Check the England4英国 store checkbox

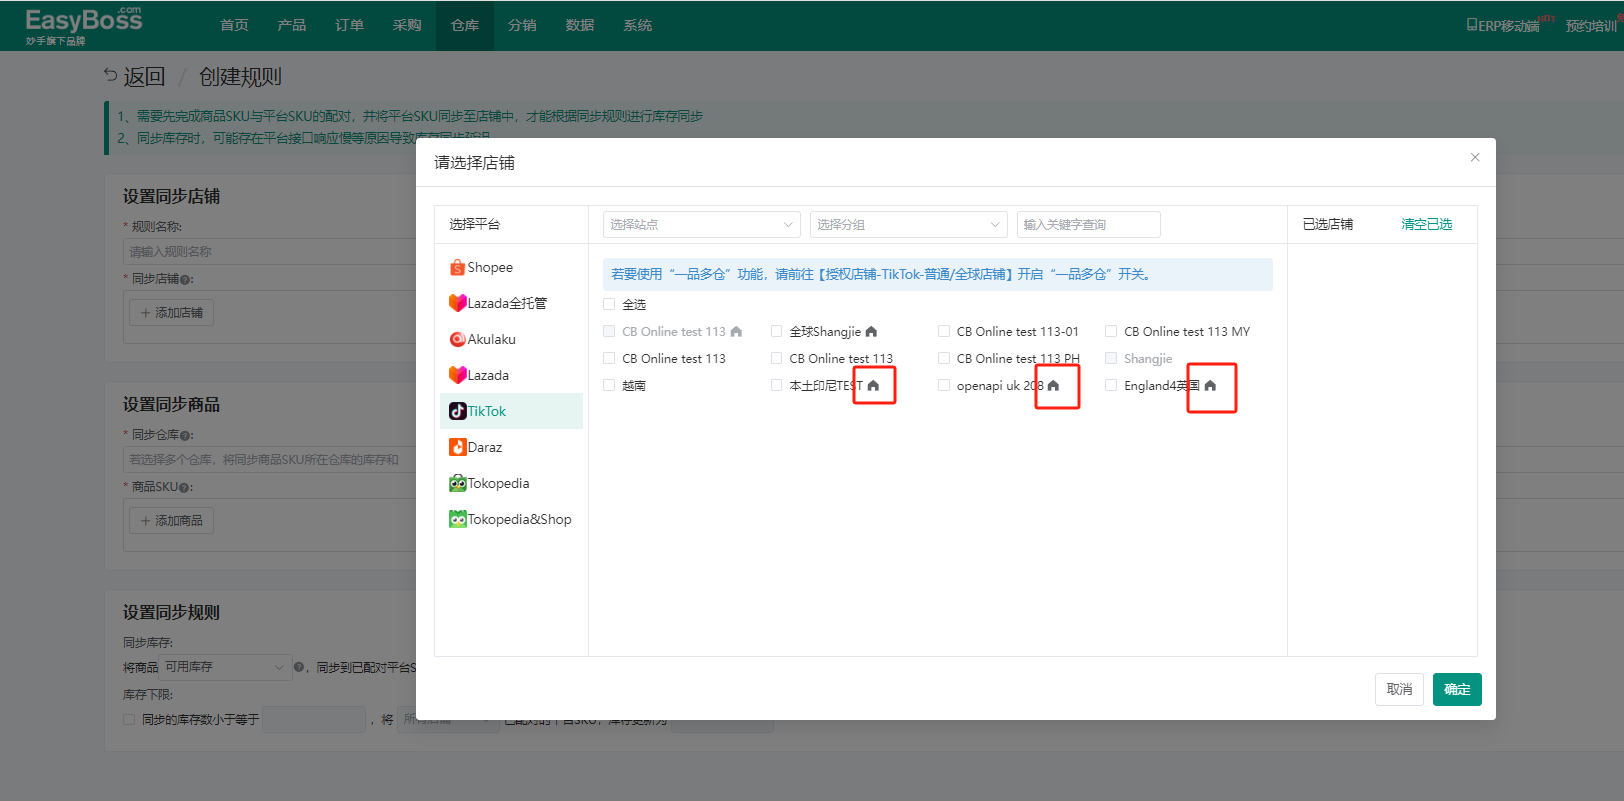pos(1110,385)
